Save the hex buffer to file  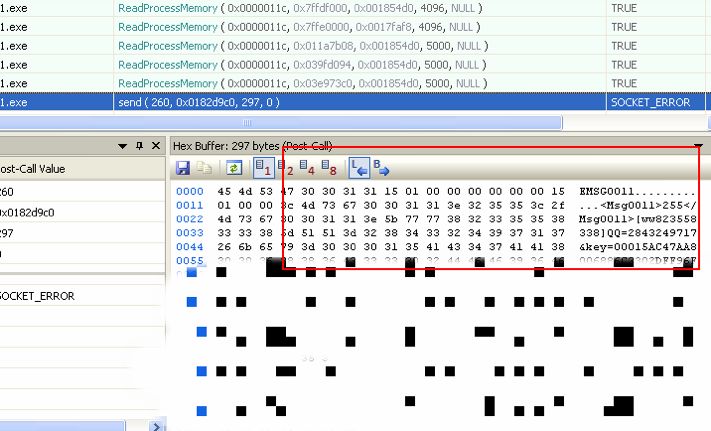pyautogui.click(x=183, y=168)
